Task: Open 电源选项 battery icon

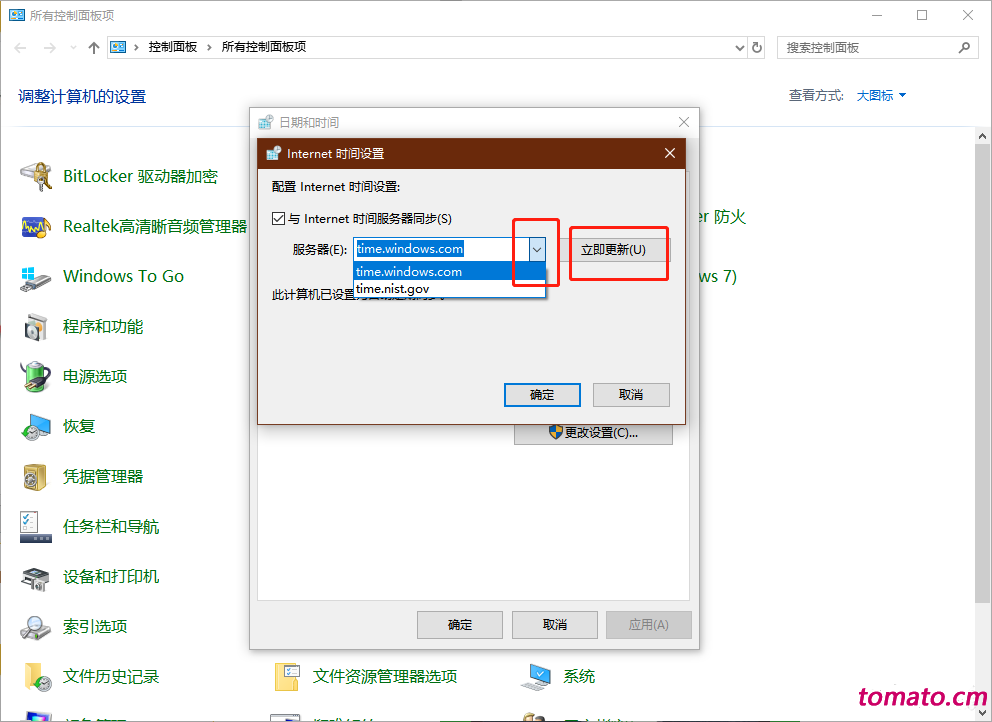Action: pyautogui.click(x=36, y=377)
